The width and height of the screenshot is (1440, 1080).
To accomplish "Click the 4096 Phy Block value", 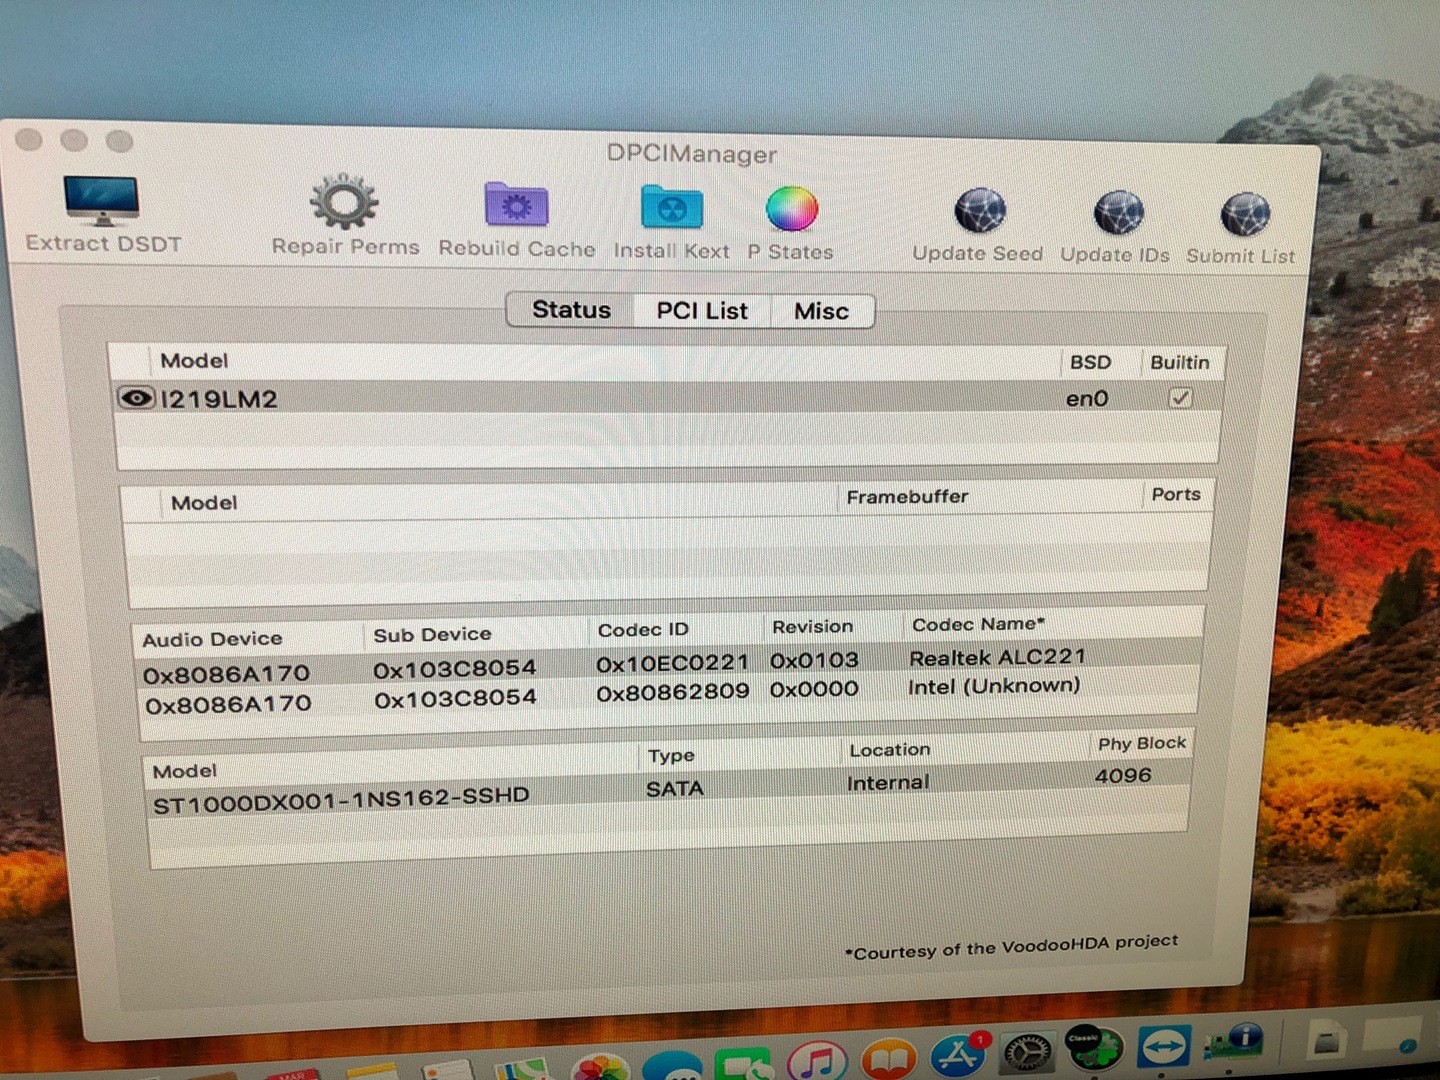I will (1123, 776).
